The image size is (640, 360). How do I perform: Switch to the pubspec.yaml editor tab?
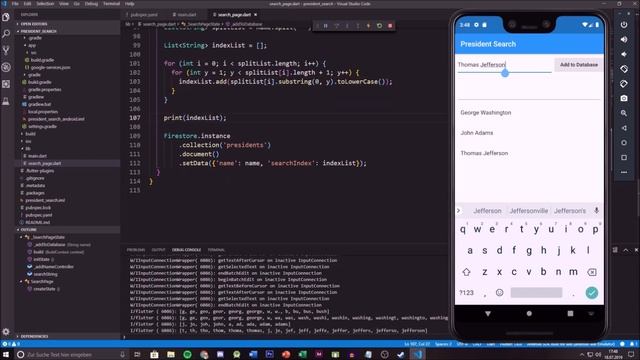(144, 15)
